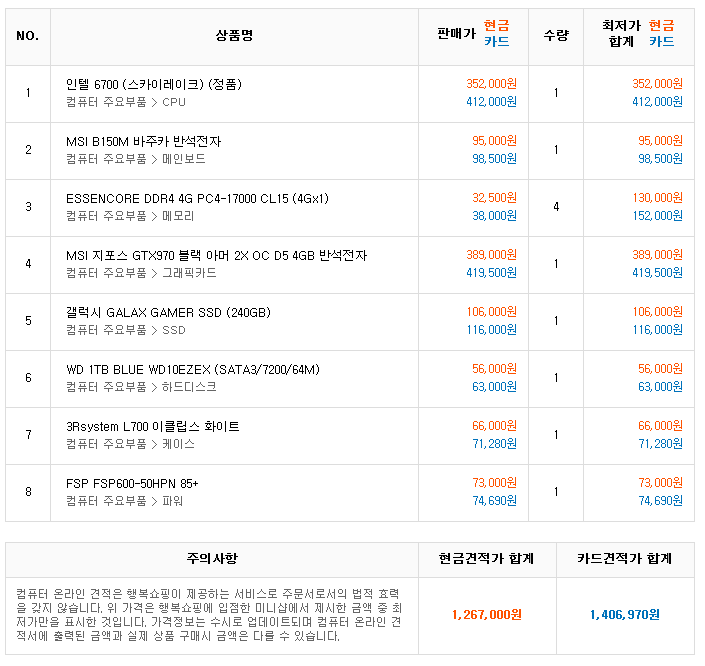This screenshot has height=666, width=705.
Task: Click the 412,000원 card sale price for 인텔 6700
Action: (491, 102)
